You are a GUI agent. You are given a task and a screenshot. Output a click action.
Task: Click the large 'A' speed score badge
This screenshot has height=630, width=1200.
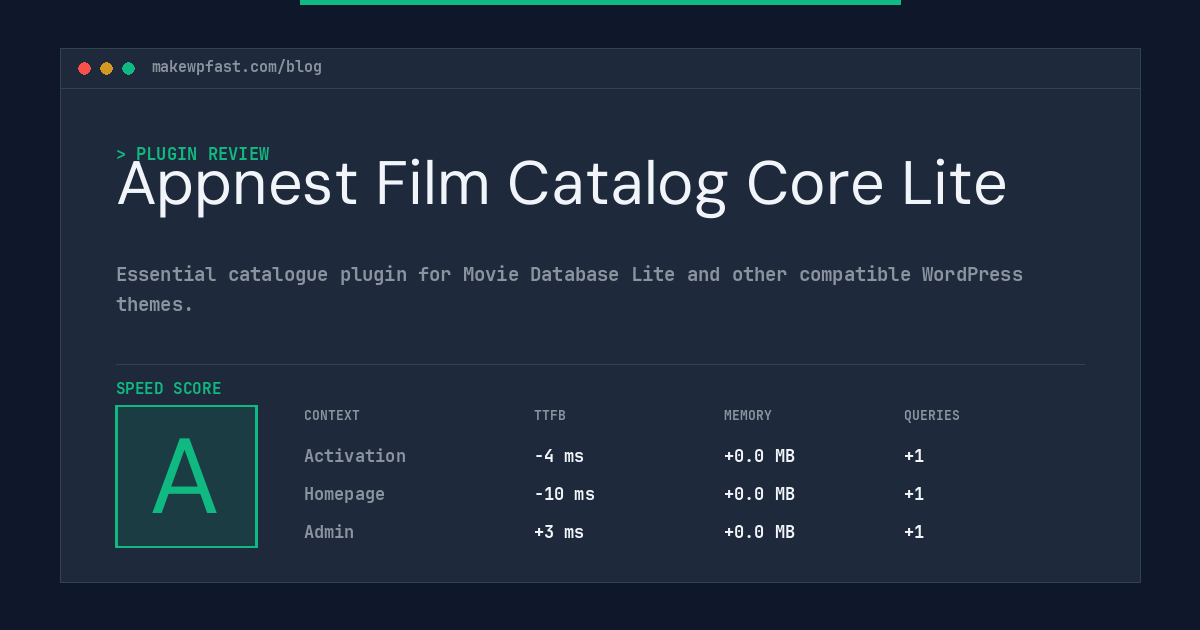tap(186, 476)
